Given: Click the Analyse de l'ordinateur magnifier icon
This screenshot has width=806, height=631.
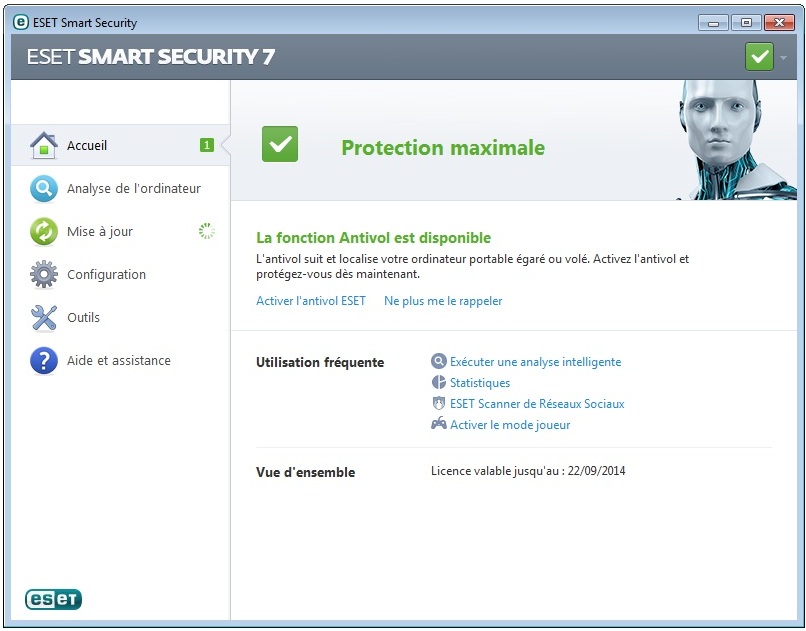Looking at the screenshot, I should 44,189.
